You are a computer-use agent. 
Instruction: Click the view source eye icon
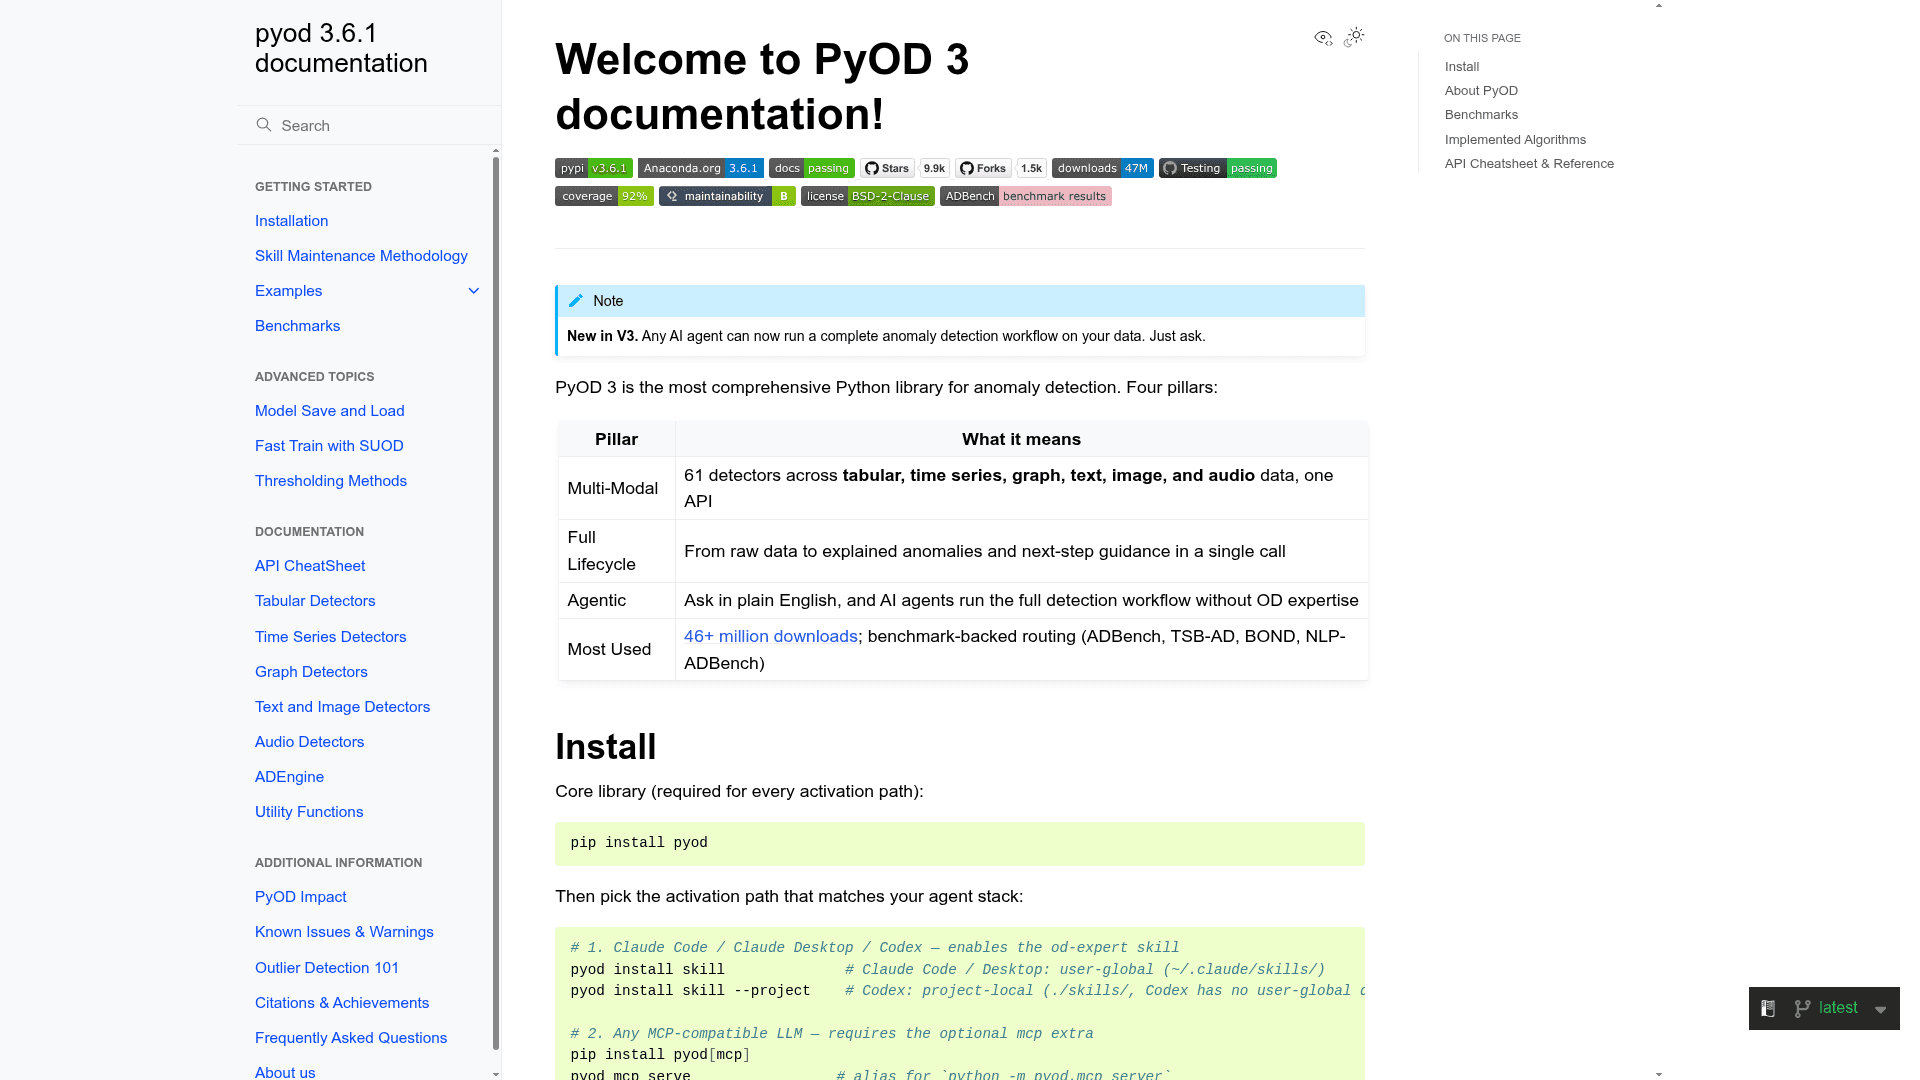pyautogui.click(x=1323, y=38)
